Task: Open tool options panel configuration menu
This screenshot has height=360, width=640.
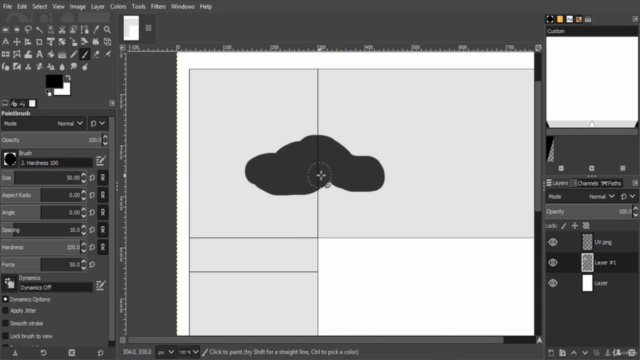Action: [112, 103]
